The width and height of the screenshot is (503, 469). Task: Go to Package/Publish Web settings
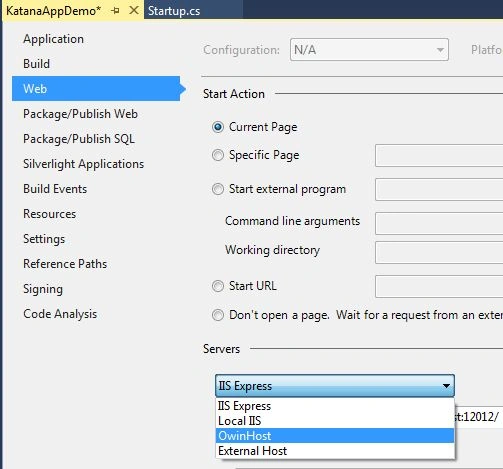(x=80, y=114)
